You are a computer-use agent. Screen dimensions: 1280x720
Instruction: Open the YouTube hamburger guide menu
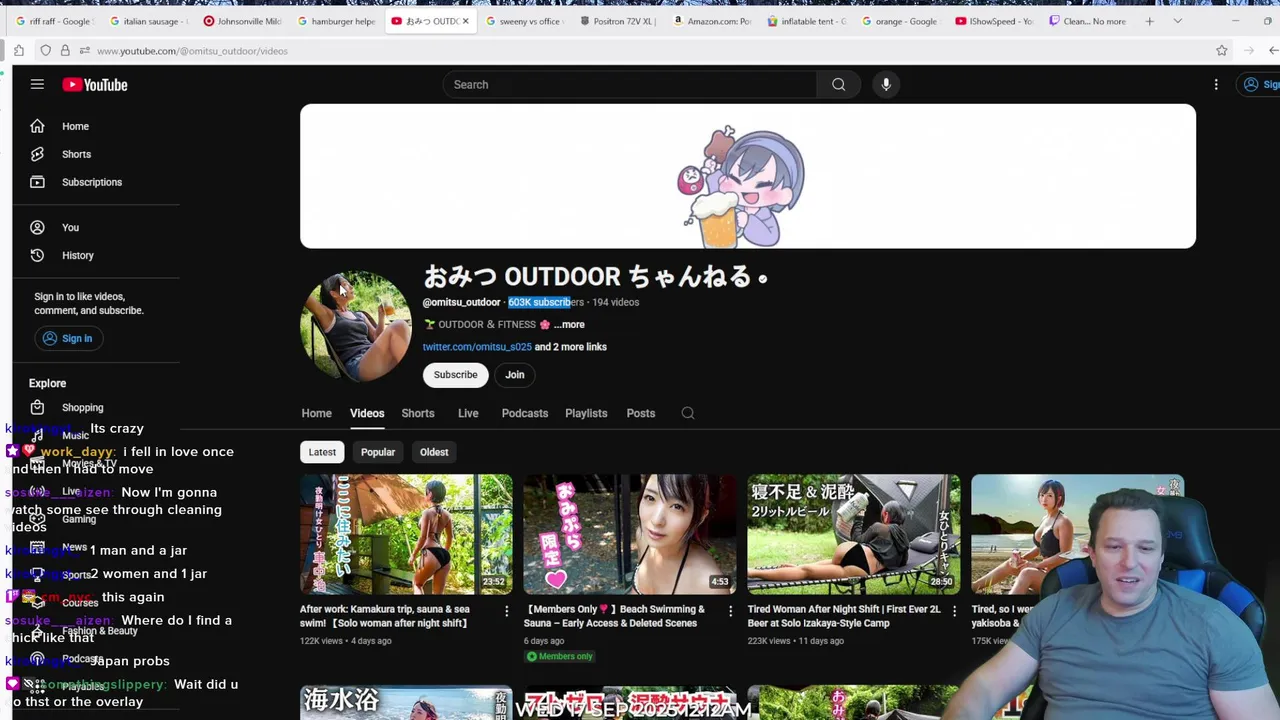(37, 85)
